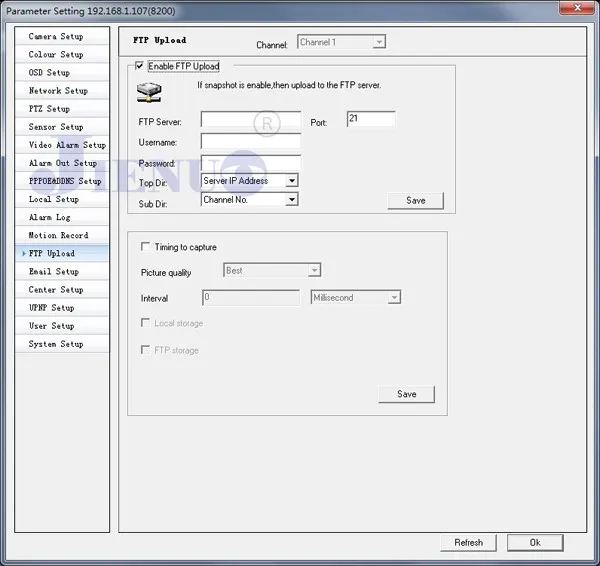
Task: Open the Channel 1 dropdown
Action: coord(341,42)
